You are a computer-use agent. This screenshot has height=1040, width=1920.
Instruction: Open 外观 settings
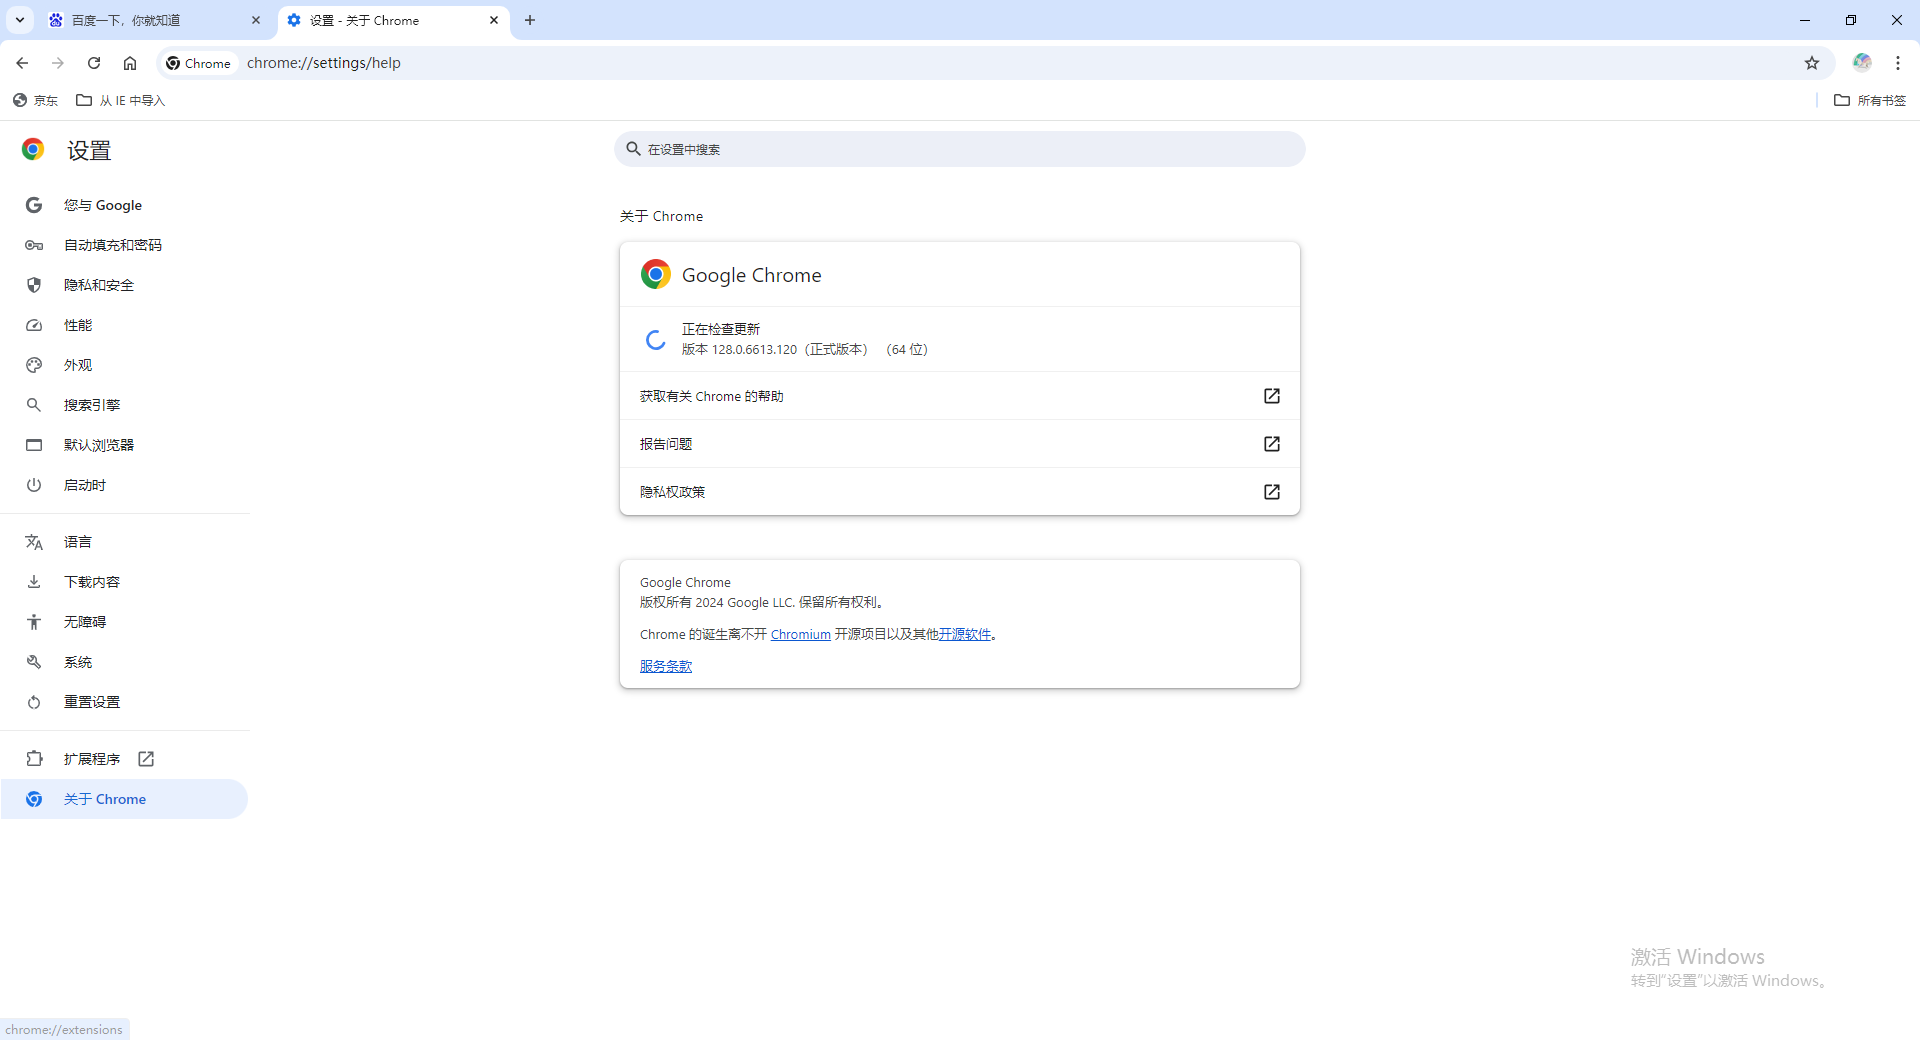124,365
